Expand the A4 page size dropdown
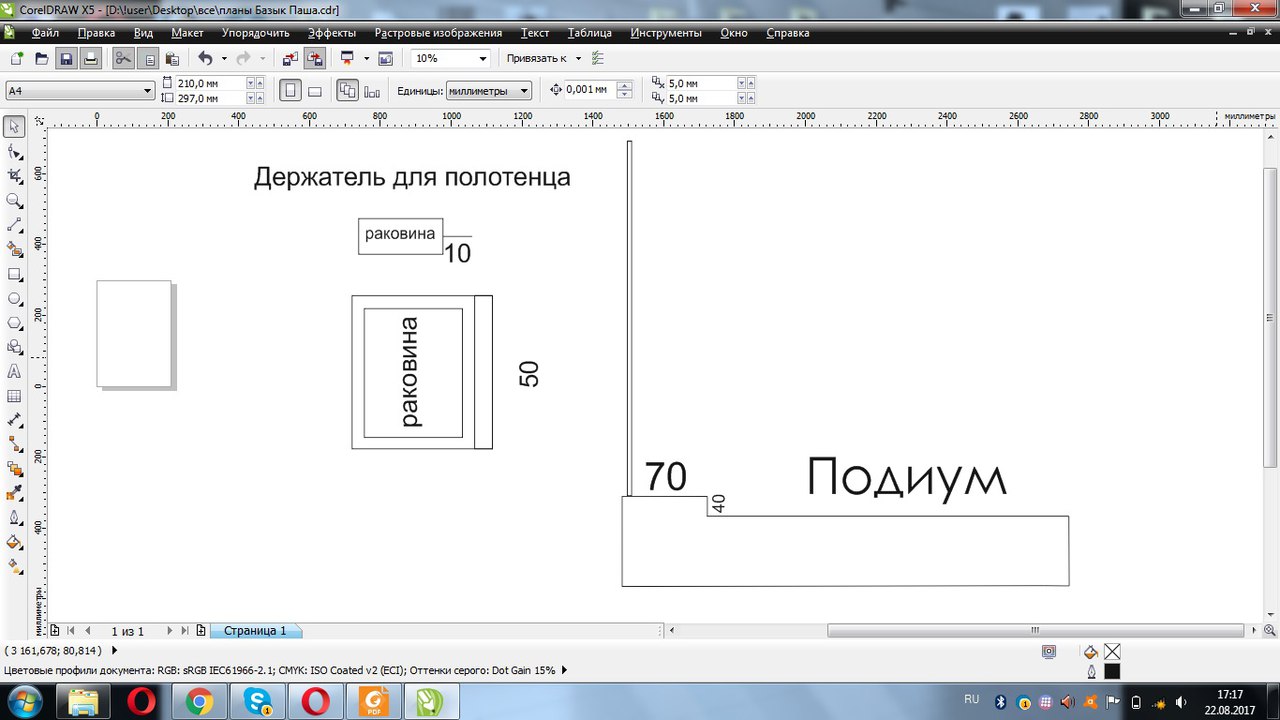 [x=147, y=91]
